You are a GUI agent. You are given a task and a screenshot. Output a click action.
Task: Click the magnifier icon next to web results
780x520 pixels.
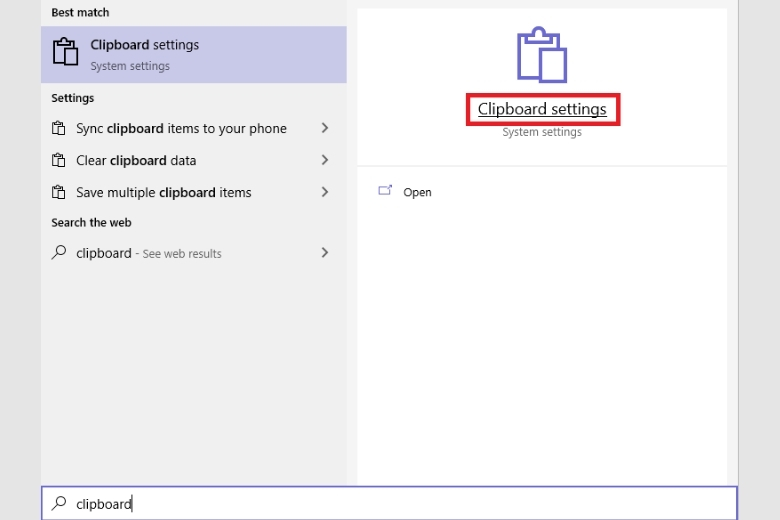click(x=59, y=253)
